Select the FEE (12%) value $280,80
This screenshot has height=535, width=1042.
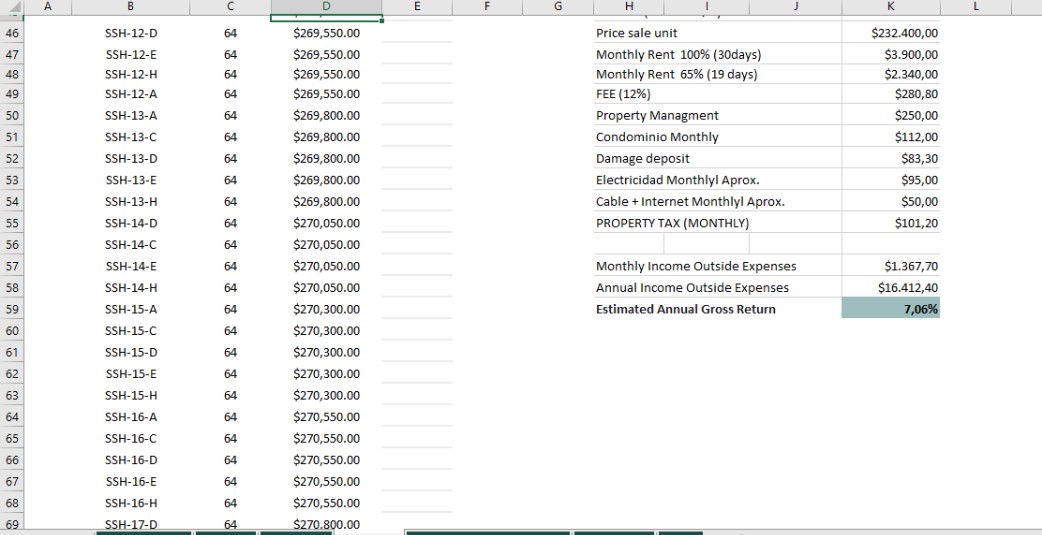[x=890, y=94]
